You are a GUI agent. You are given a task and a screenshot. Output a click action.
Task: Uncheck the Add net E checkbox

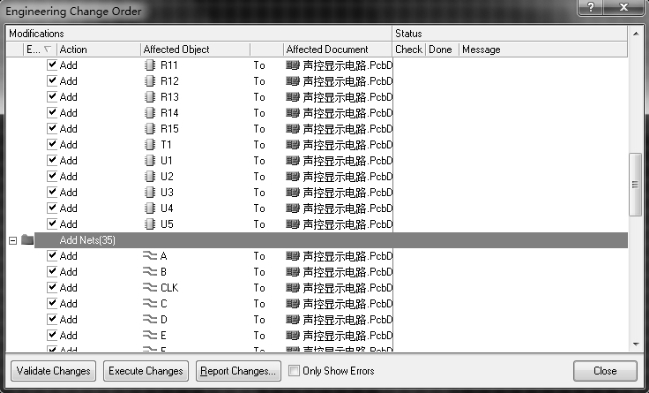click(52, 335)
